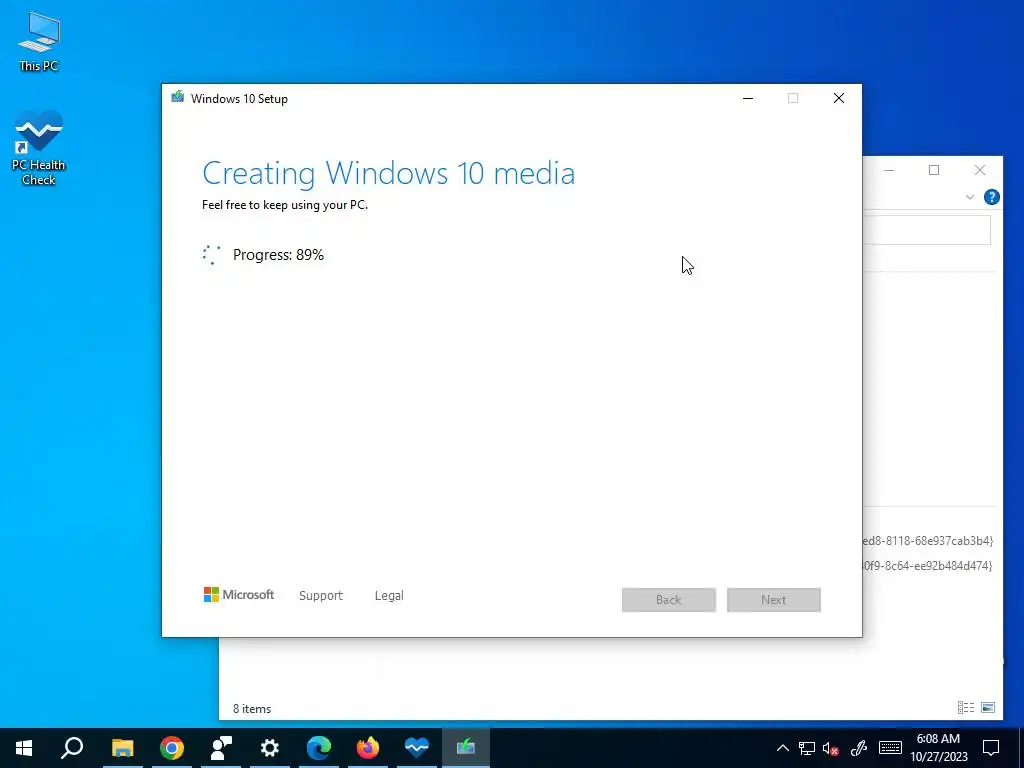Launch Google Chrome from taskbar
Image resolution: width=1024 pixels, height=768 pixels.
(x=172, y=748)
